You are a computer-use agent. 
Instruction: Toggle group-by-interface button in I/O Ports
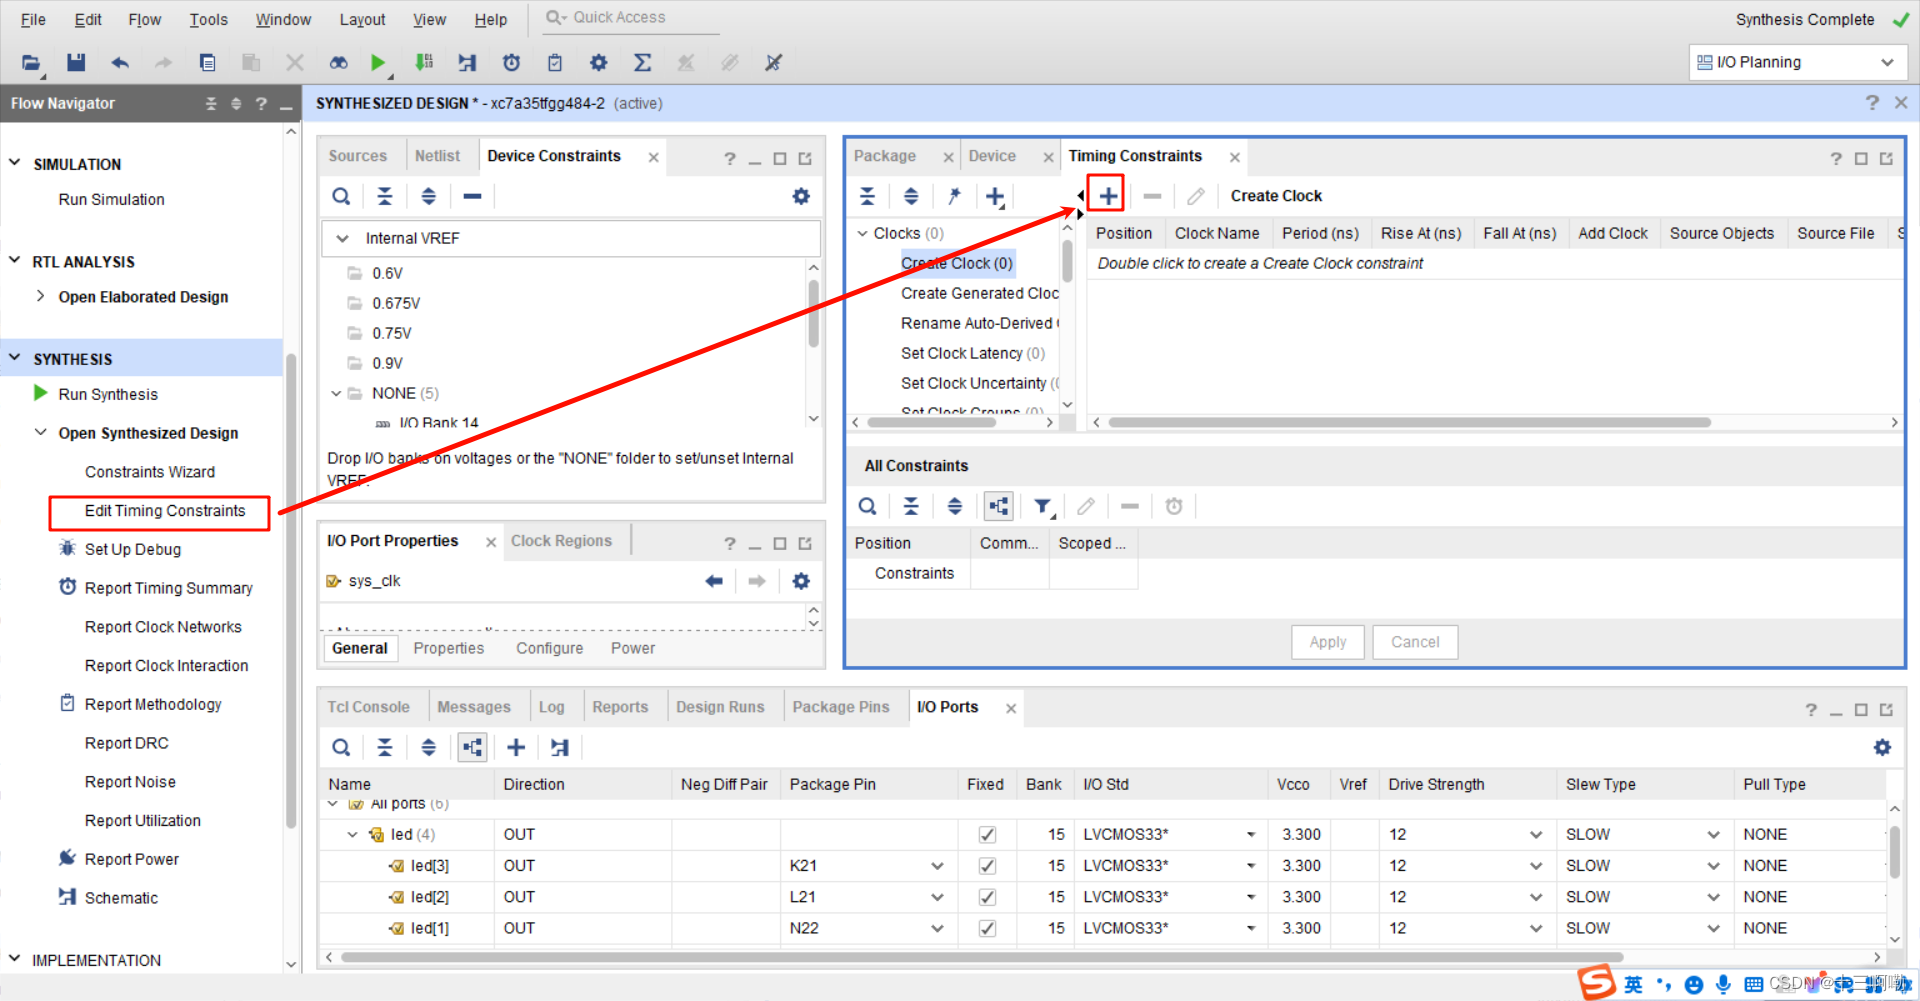click(472, 747)
